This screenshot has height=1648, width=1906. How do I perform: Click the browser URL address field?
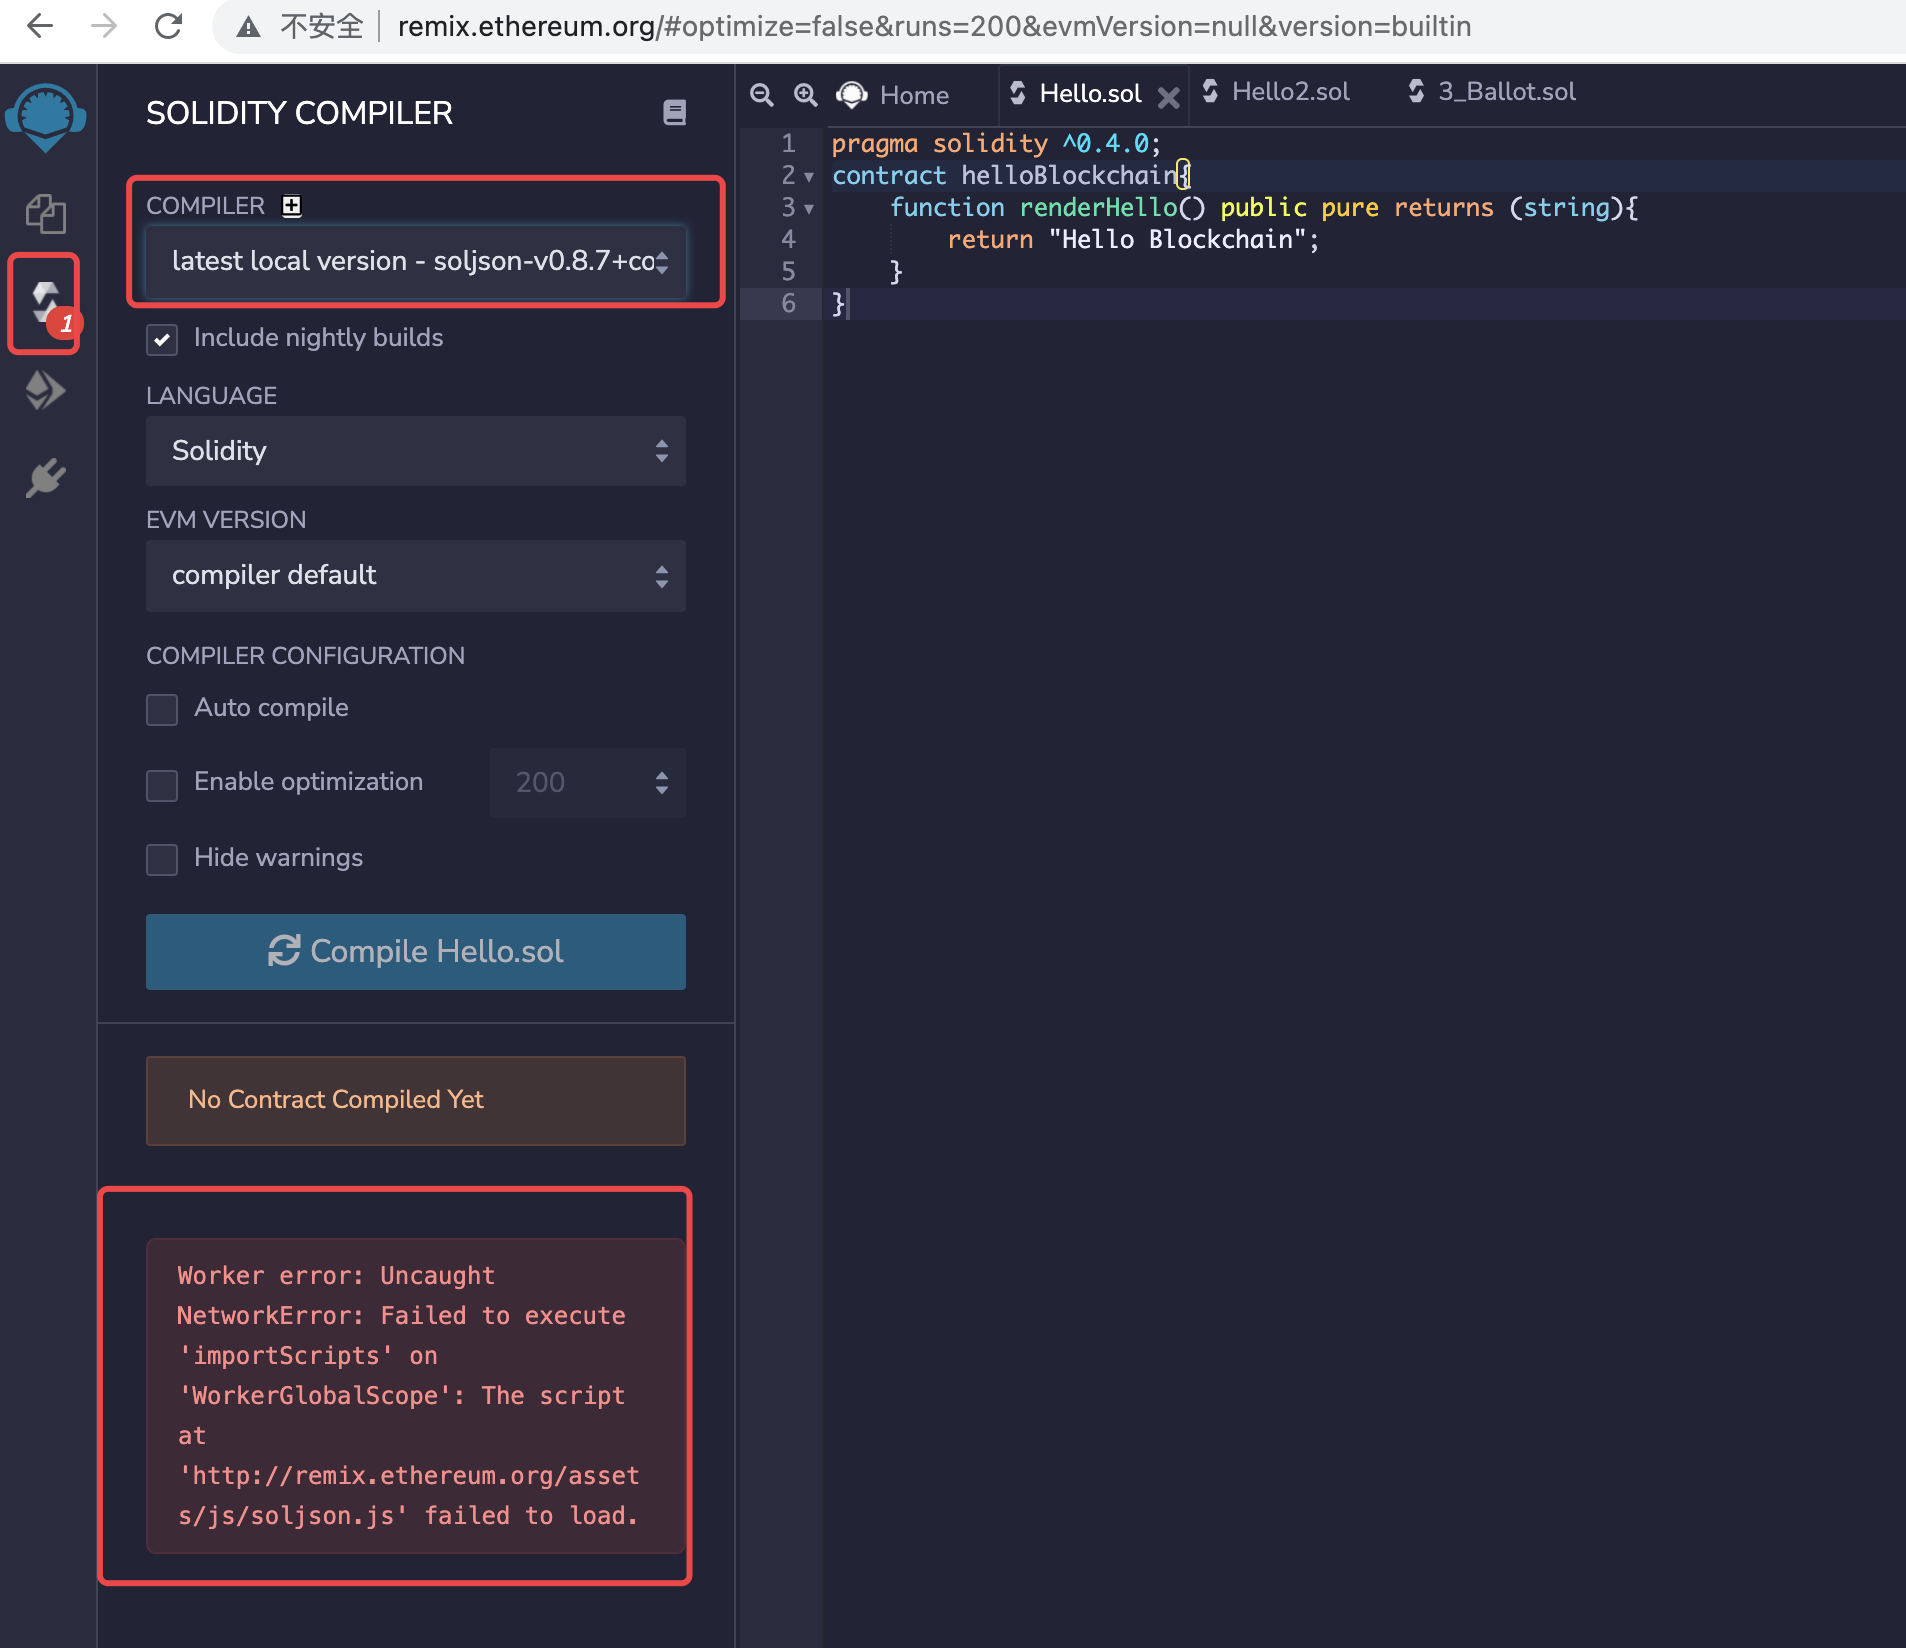coord(934,26)
